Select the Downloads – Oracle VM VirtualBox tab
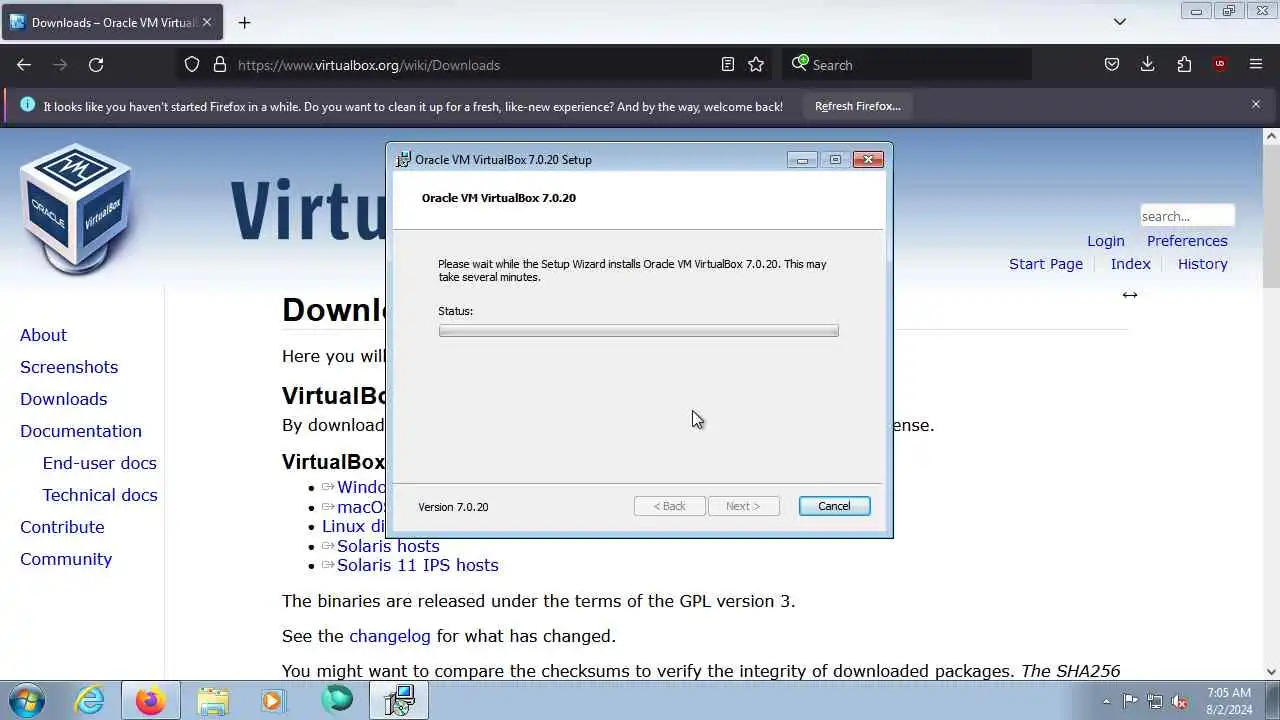This screenshot has height=720, width=1280. click(x=114, y=22)
